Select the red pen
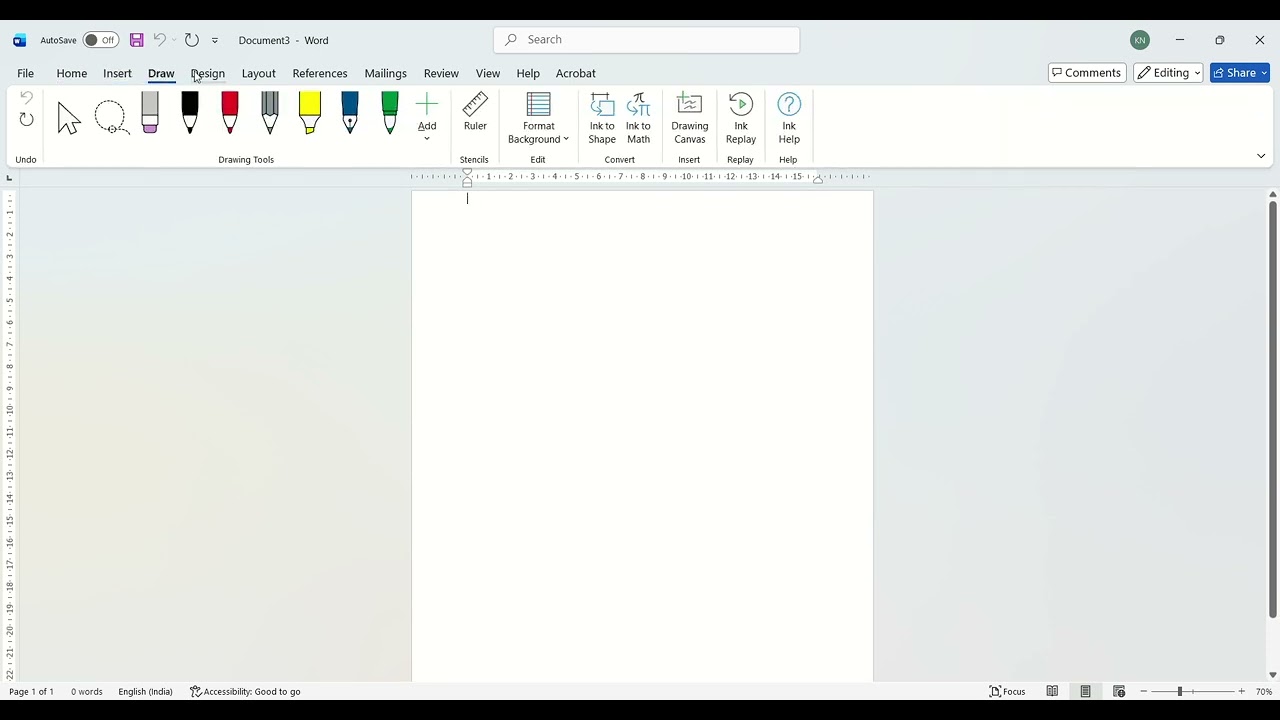Screen dimensions: 1280x720 (230, 113)
